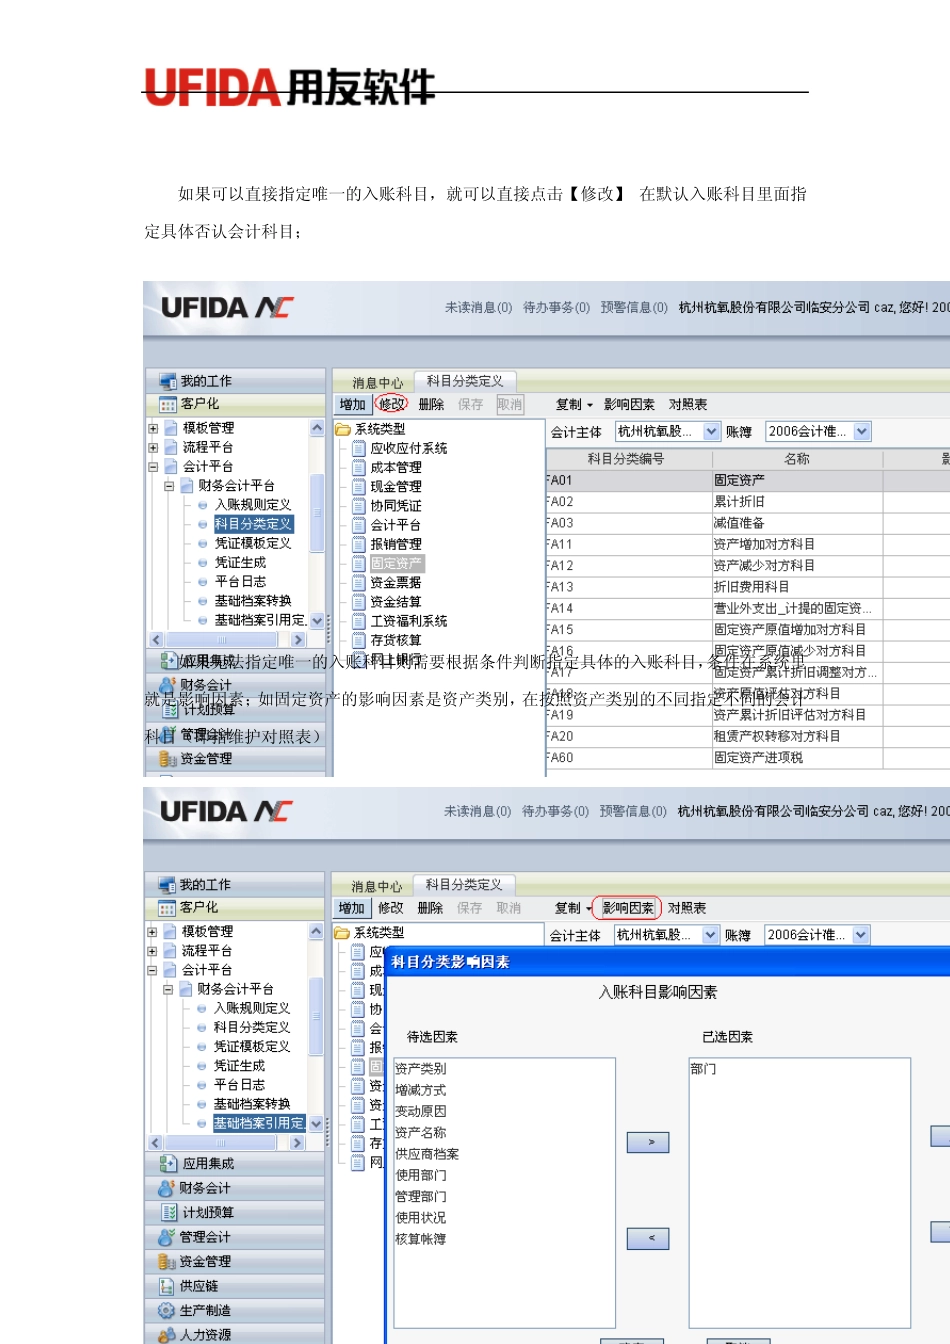The image size is (950, 1344).
Task: Click 报销管理 document icon
Action: (359, 544)
